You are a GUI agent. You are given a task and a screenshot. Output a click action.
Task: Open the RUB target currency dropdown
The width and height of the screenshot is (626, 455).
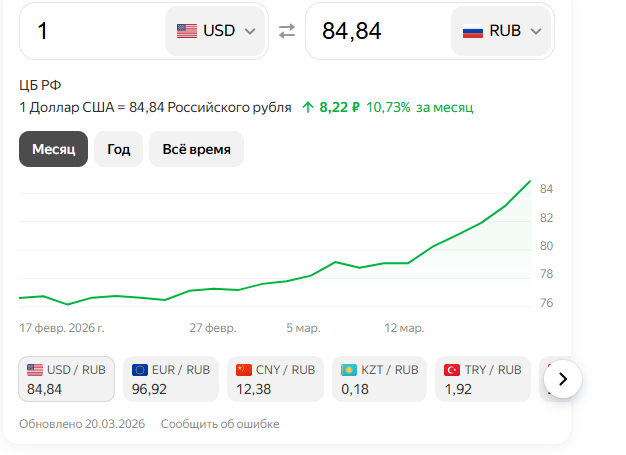(x=503, y=31)
